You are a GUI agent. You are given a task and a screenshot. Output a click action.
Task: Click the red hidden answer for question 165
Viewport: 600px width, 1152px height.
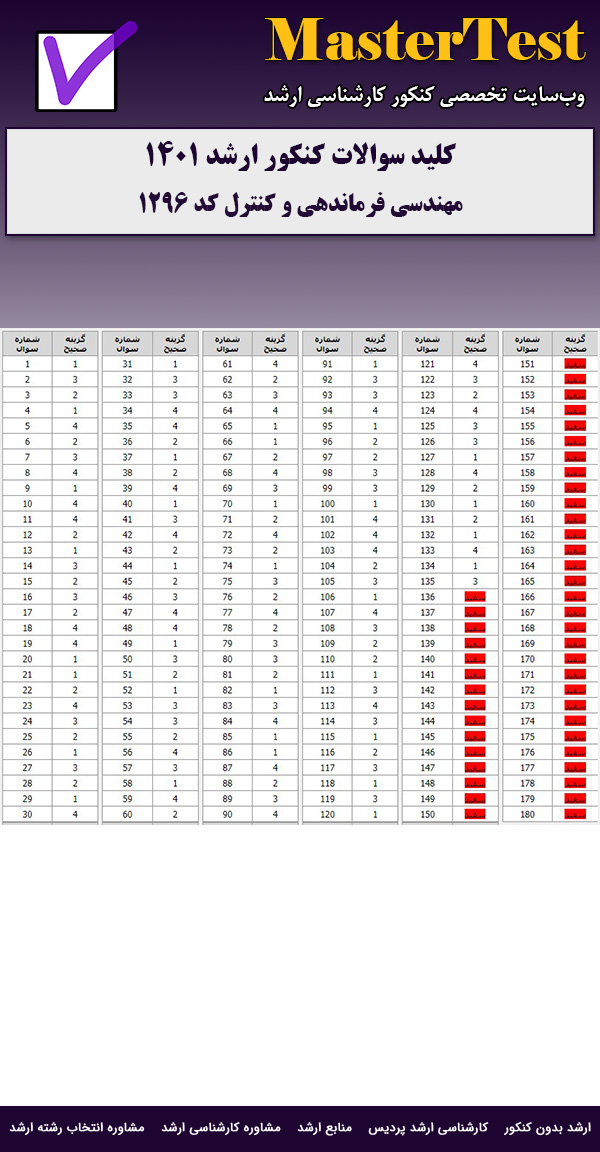(x=574, y=581)
